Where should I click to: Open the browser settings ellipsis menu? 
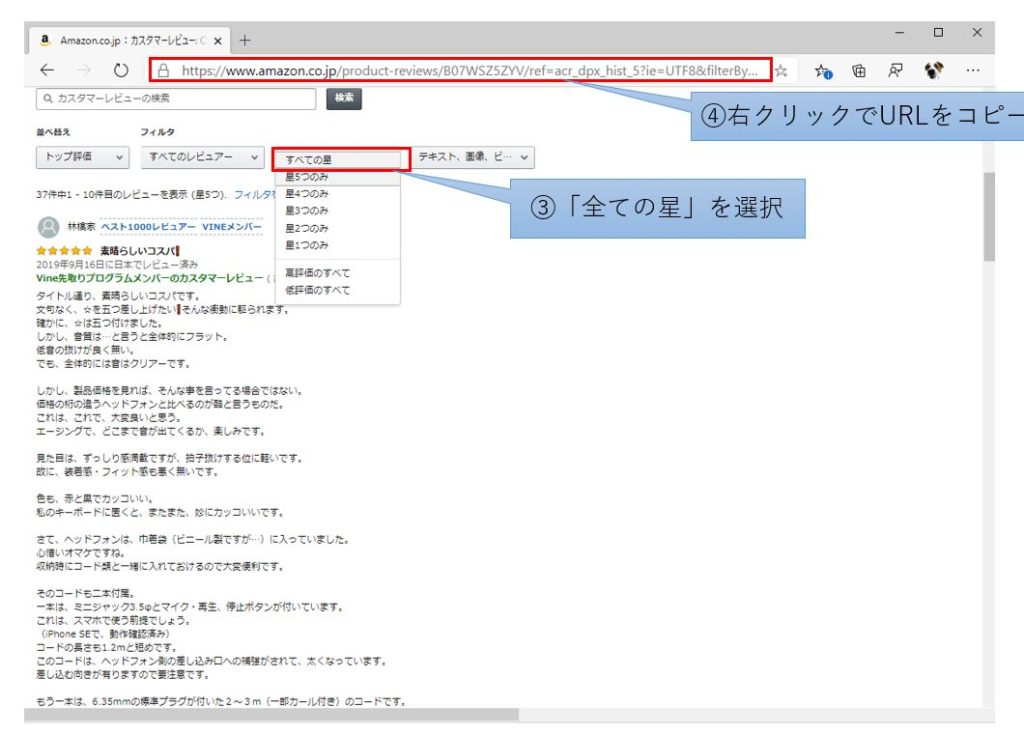tap(973, 71)
